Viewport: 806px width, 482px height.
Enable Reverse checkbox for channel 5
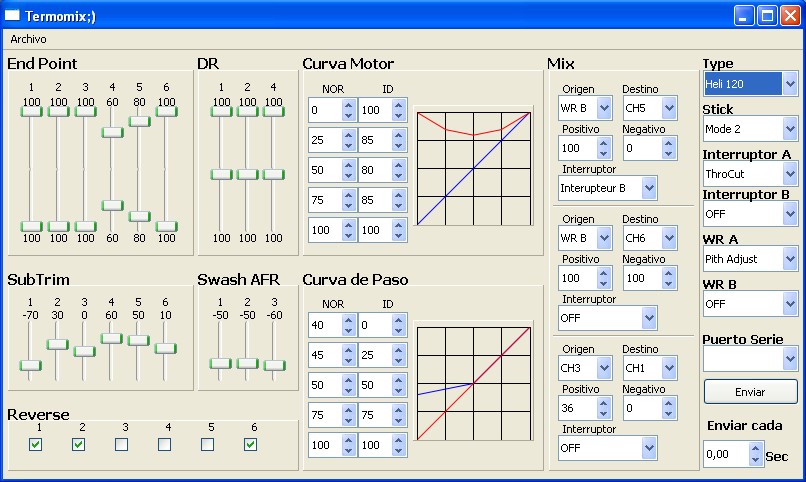coord(207,445)
